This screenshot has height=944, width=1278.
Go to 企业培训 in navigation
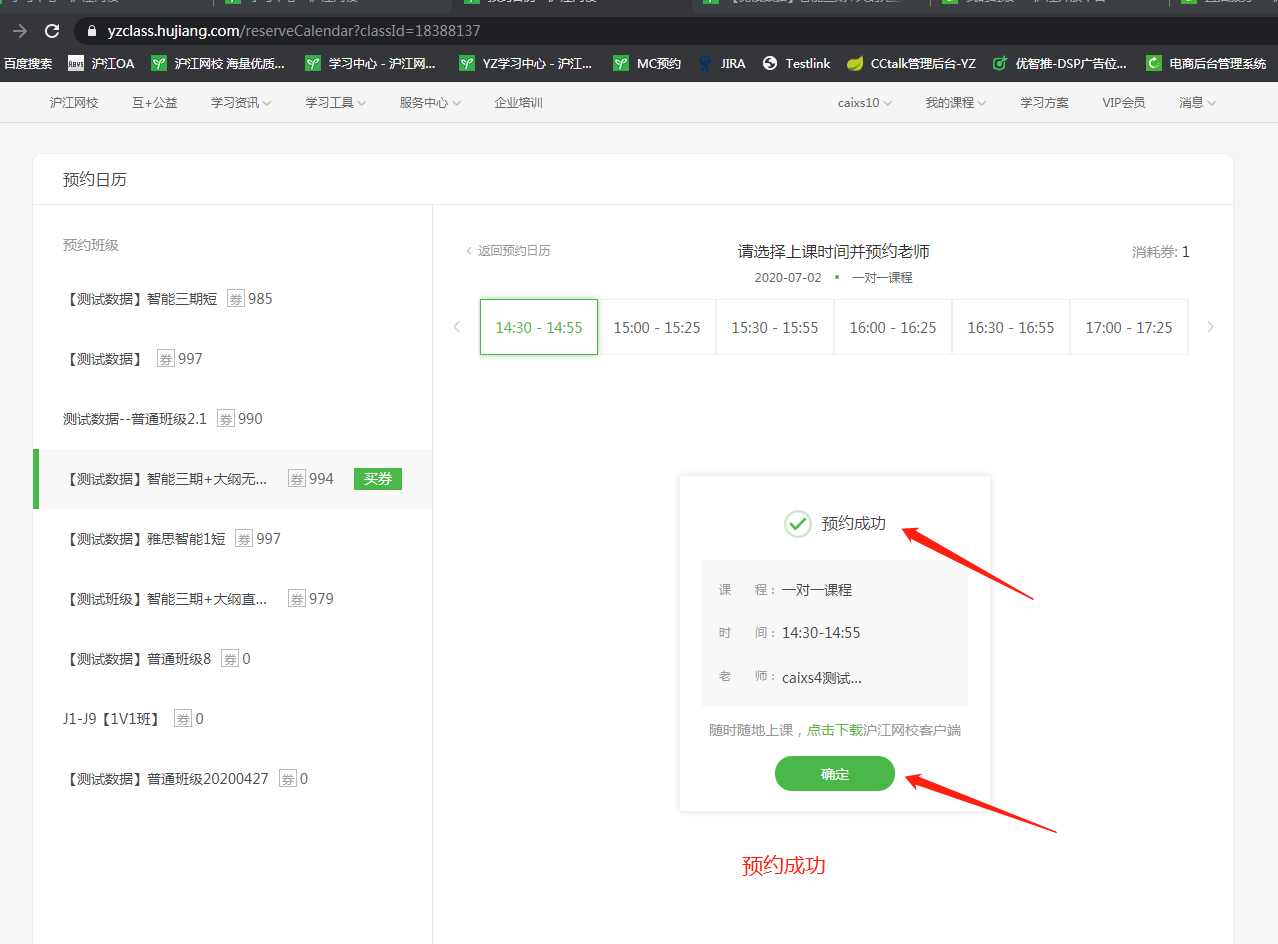coord(518,102)
